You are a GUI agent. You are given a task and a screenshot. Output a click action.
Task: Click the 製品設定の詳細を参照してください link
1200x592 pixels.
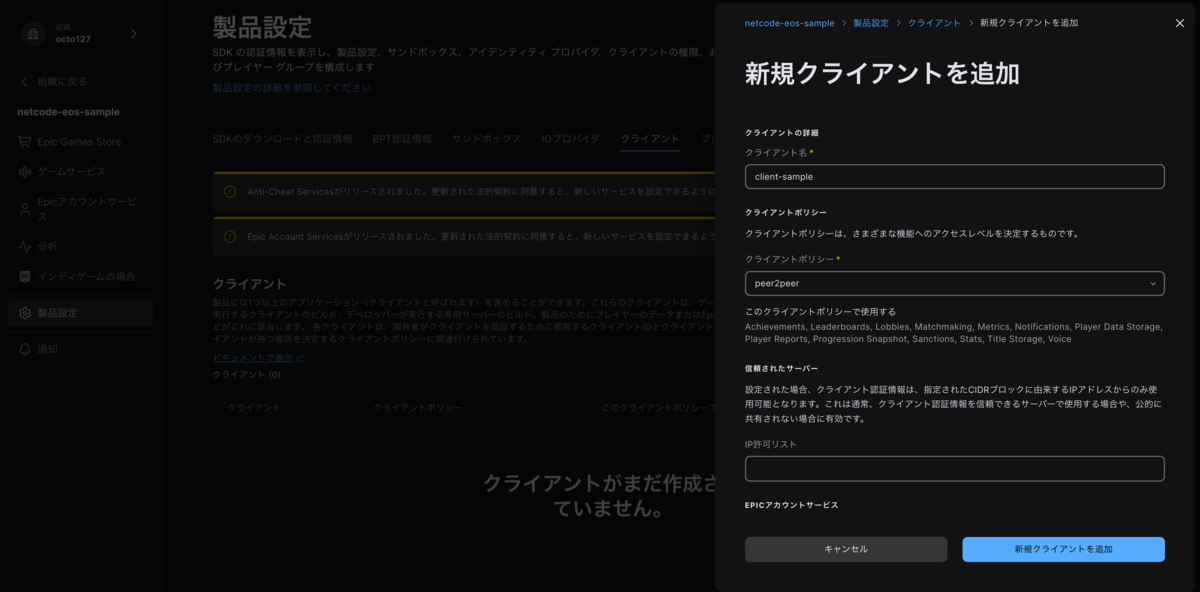click(x=290, y=88)
